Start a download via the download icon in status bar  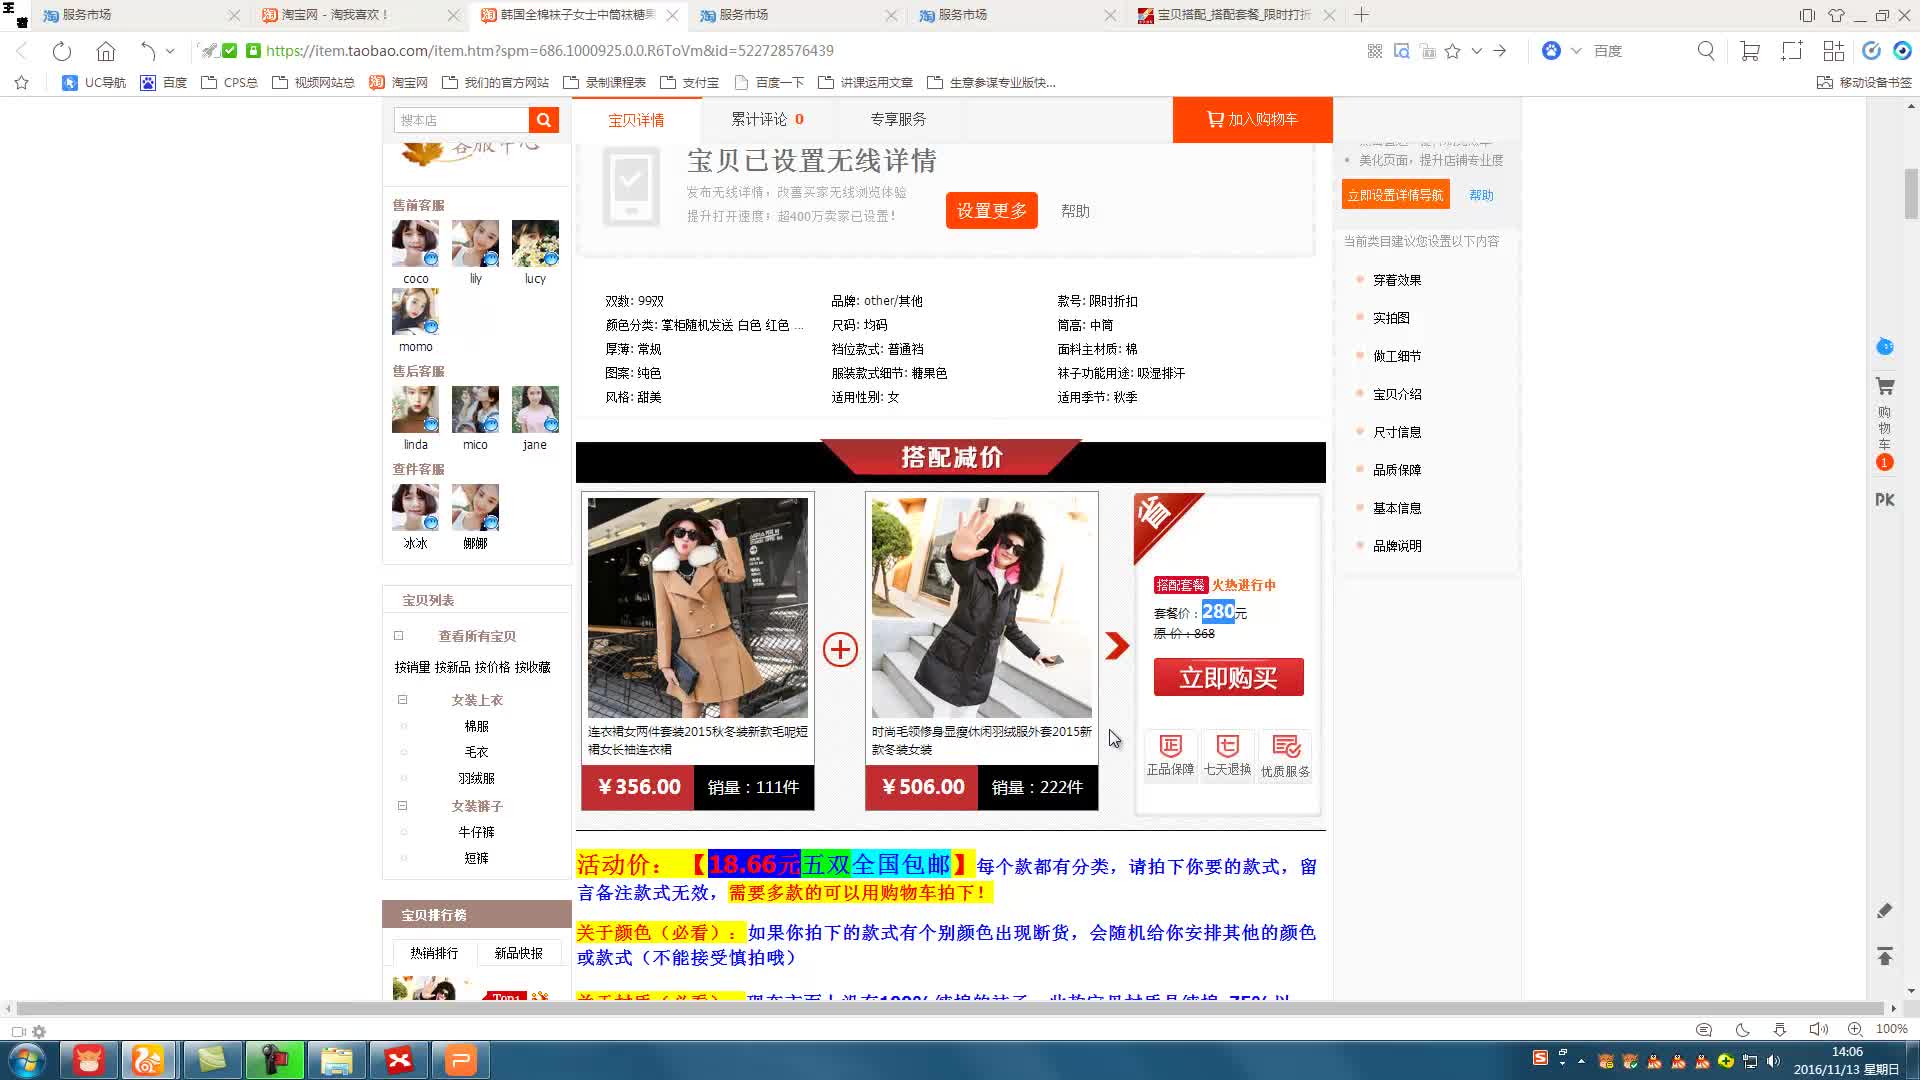[1780, 1030]
